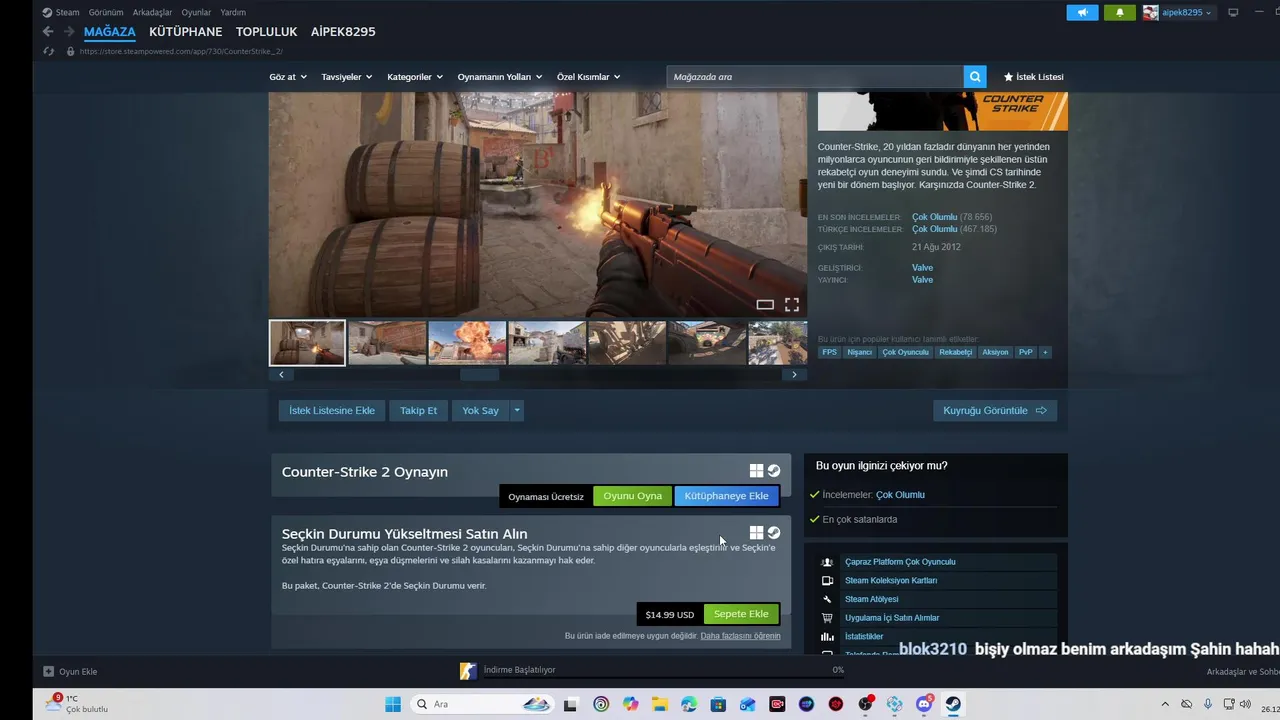This screenshot has height=720, width=1280.
Task: Open the announcements megaphone button
Action: point(1082,12)
